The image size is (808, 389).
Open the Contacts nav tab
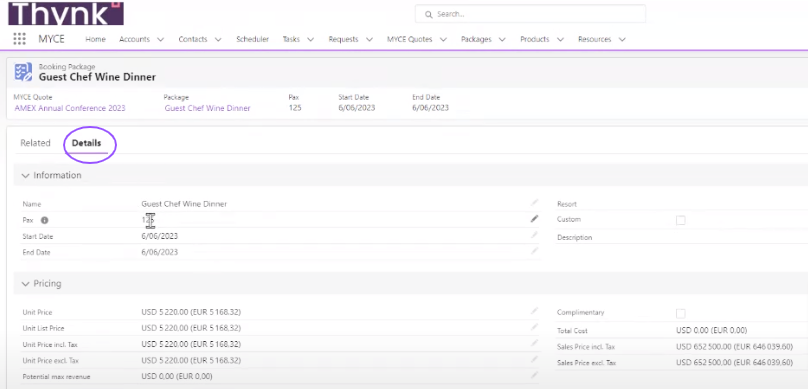193,39
